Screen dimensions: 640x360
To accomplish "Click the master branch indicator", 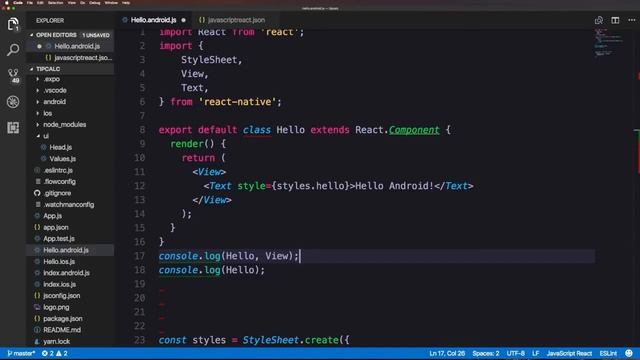I will tap(21, 353).
